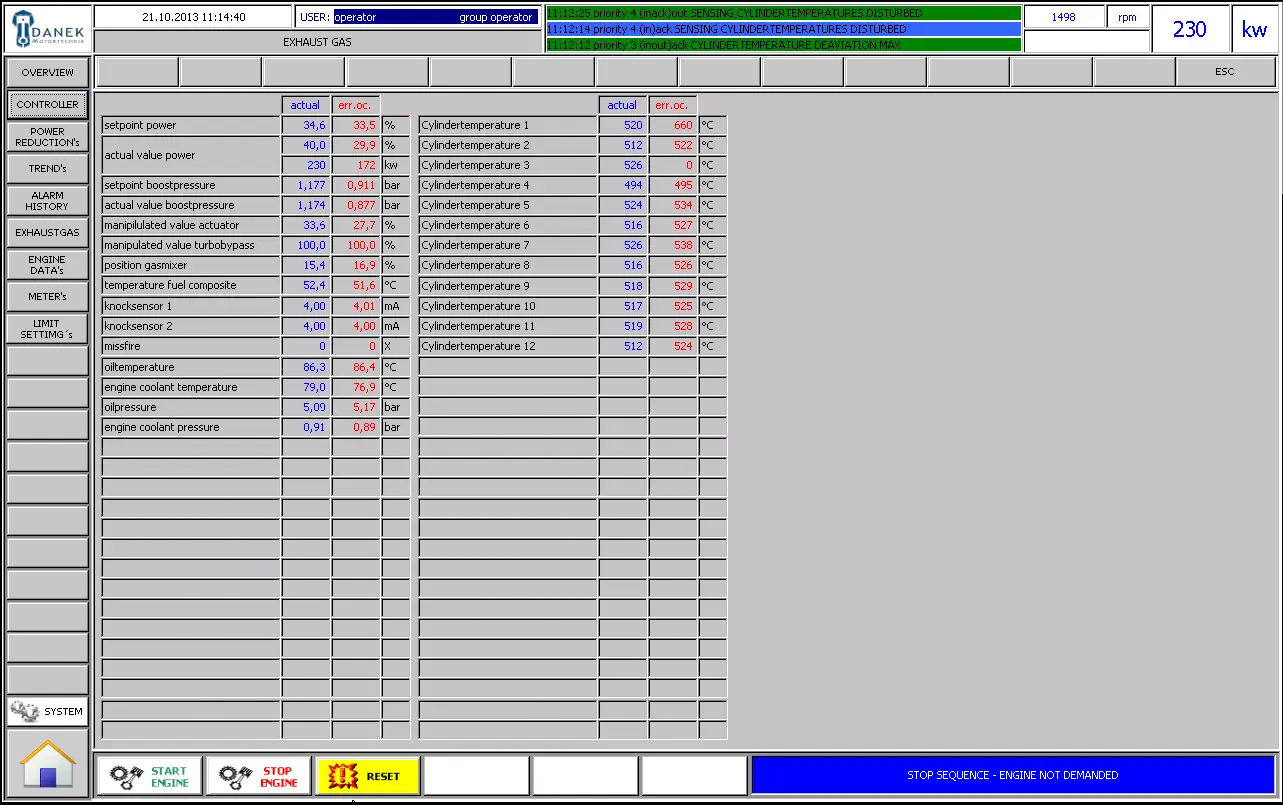
Task: Open the Trend's page
Action: 46,168
